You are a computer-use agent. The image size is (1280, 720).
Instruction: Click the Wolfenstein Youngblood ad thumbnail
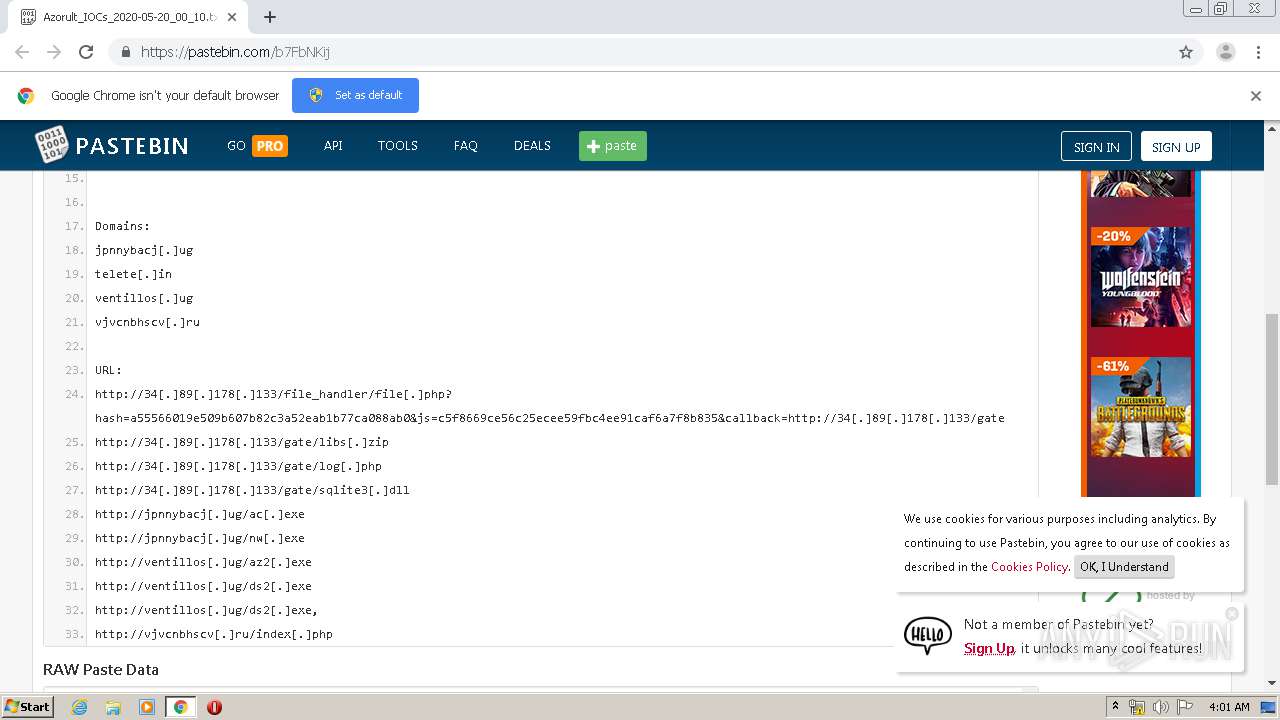click(x=1141, y=277)
